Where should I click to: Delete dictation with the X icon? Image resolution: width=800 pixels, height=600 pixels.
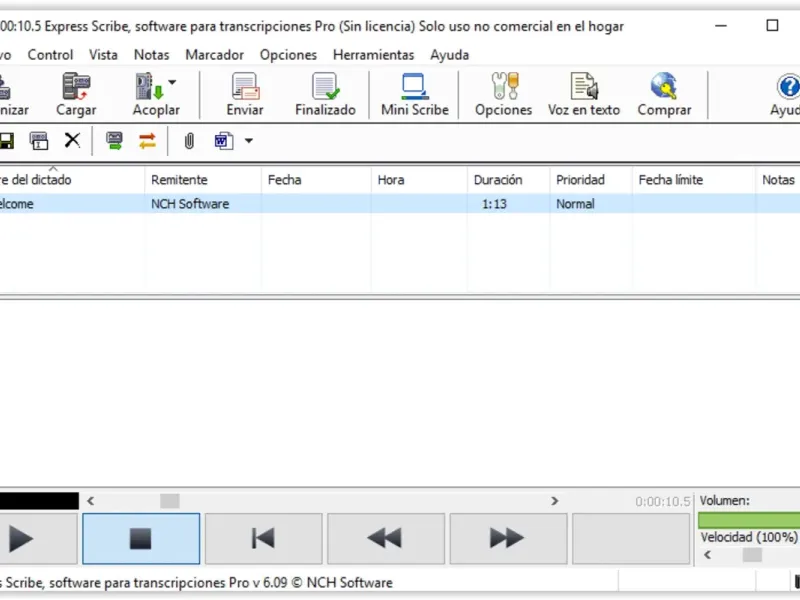click(72, 140)
